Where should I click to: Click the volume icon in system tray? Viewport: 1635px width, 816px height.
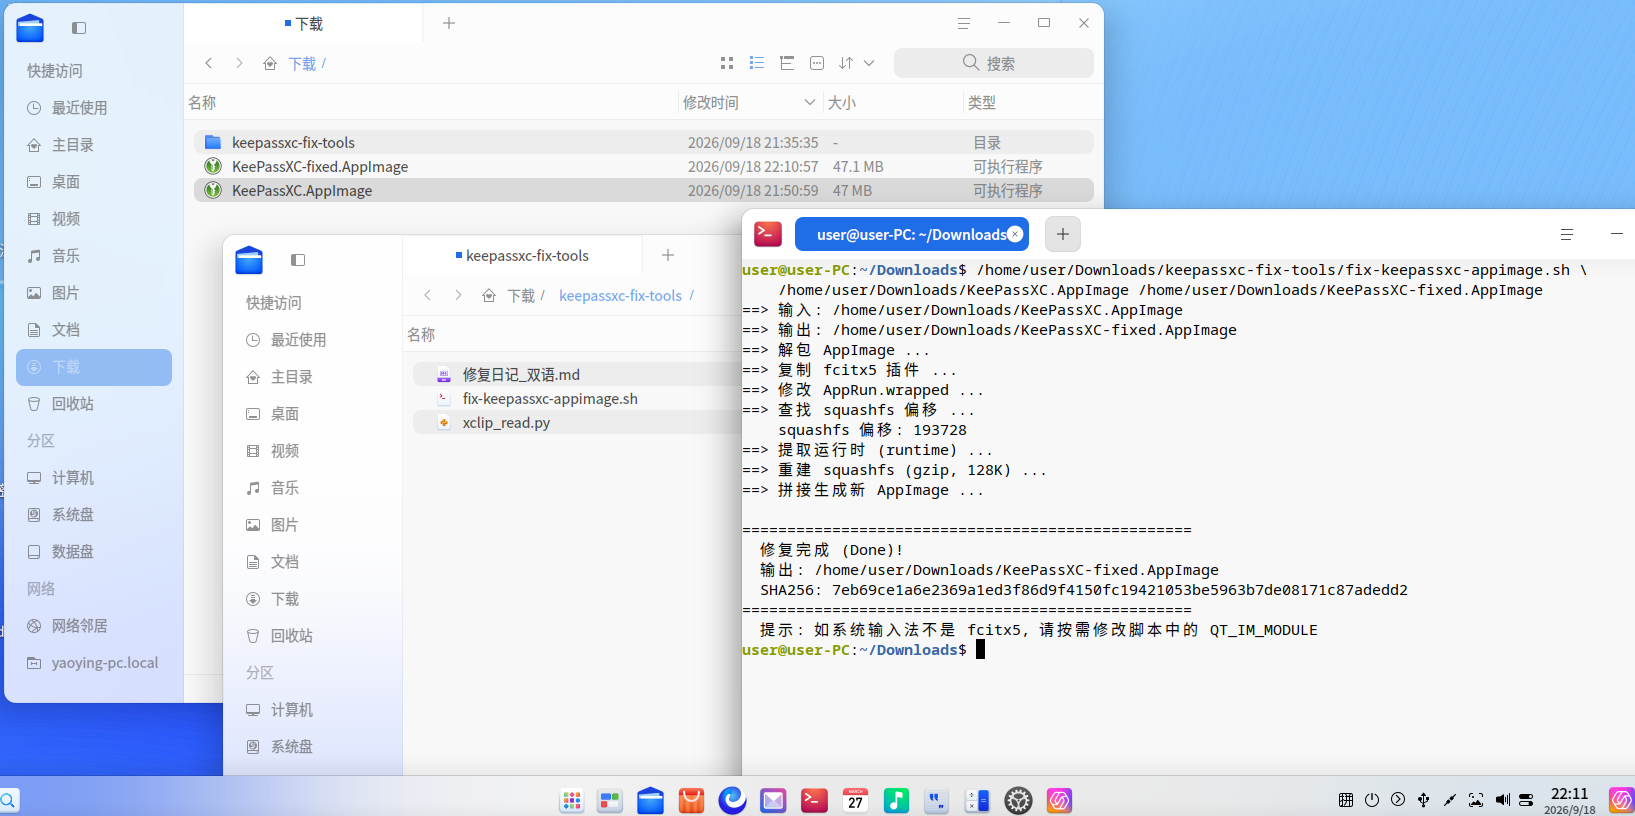pyautogui.click(x=1502, y=800)
